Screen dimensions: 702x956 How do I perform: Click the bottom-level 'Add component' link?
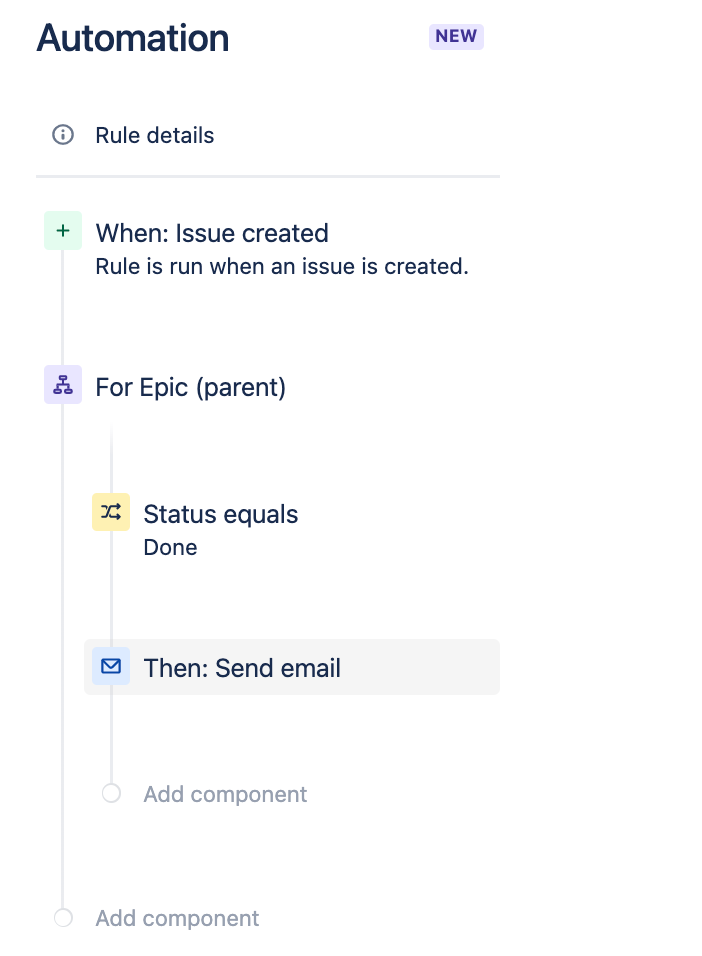pos(178,919)
